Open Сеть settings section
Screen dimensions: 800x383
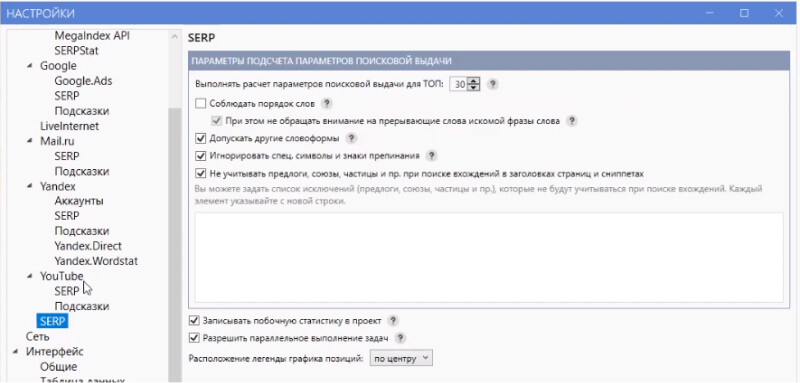tap(37, 336)
